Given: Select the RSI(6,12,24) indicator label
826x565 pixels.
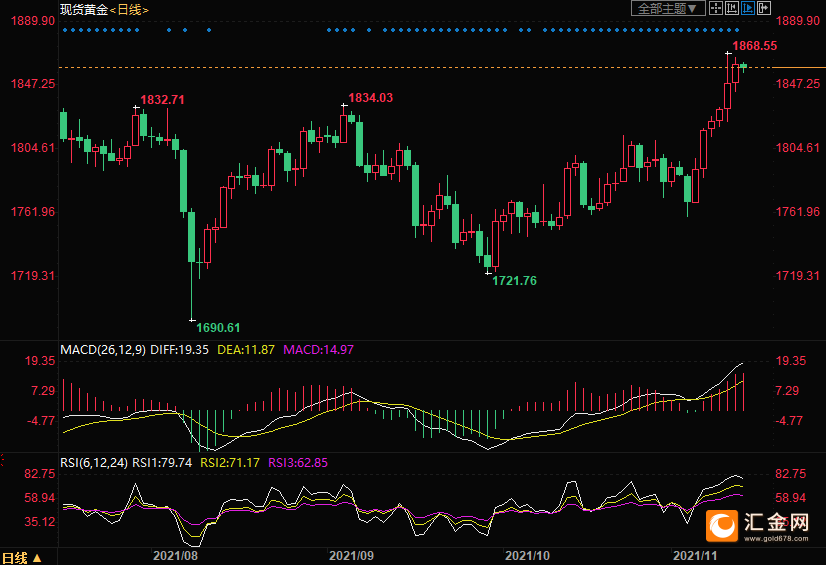Looking at the screenshot, I should [x=94, y=462].
